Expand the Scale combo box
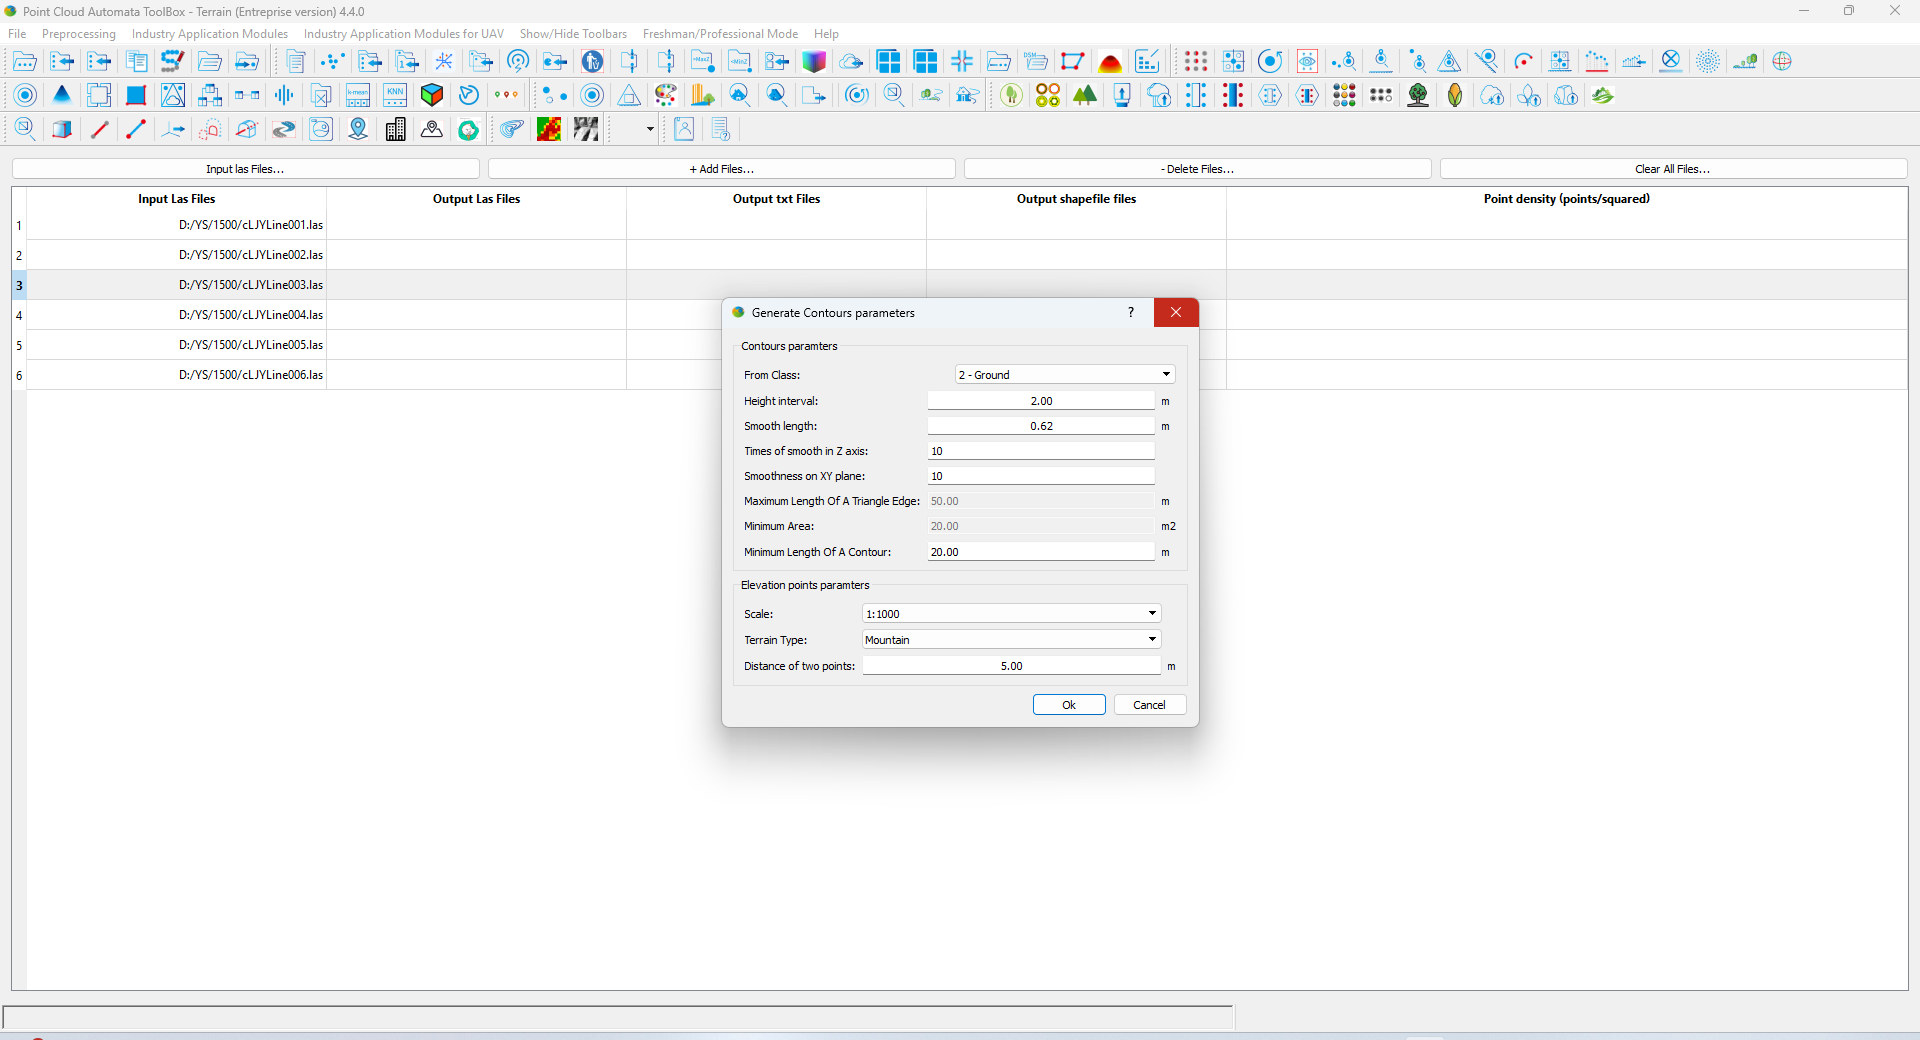The width and height of the screenshot is (1920, 1040). 1011,614
